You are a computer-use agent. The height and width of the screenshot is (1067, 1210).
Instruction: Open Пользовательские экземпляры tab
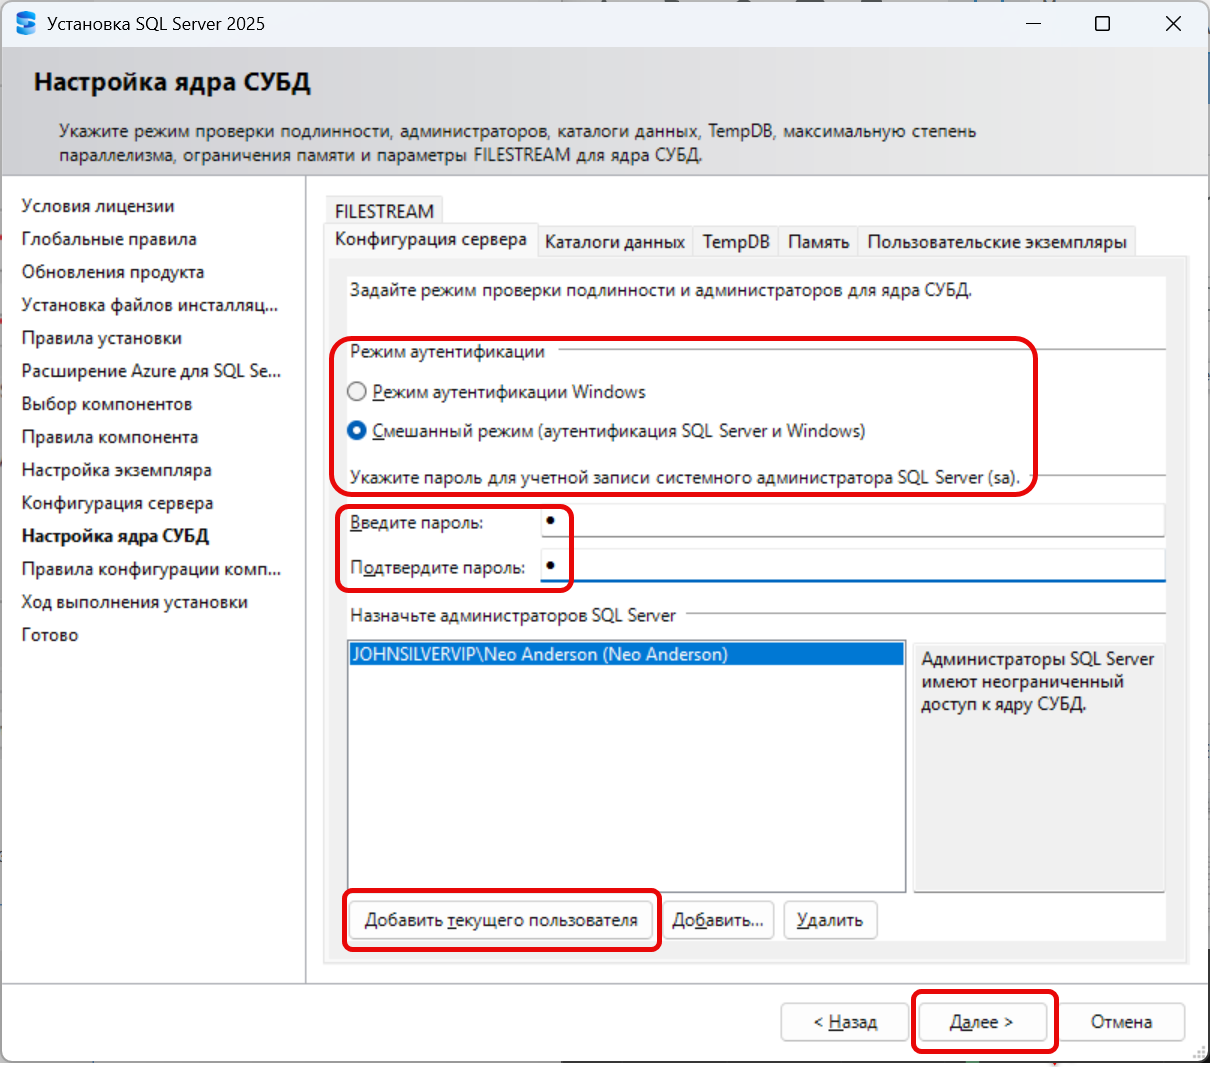pos(997,242)
